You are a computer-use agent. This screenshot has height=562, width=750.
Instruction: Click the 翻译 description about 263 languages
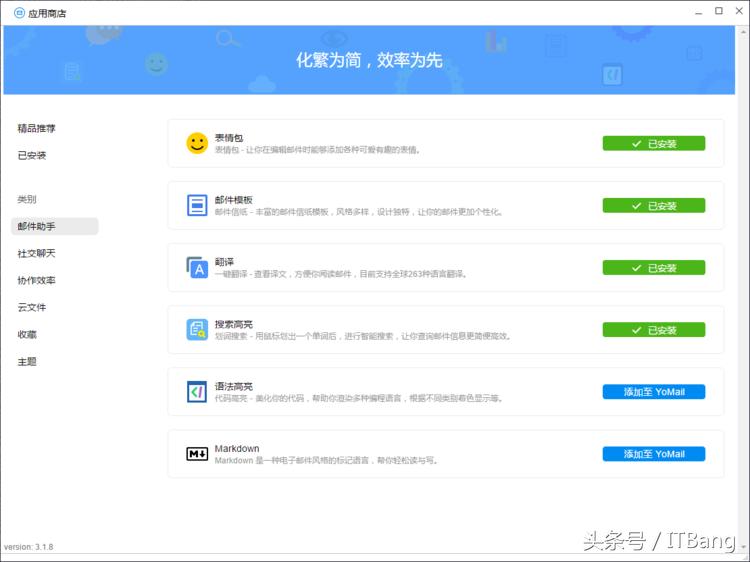(x=341, y=274)
